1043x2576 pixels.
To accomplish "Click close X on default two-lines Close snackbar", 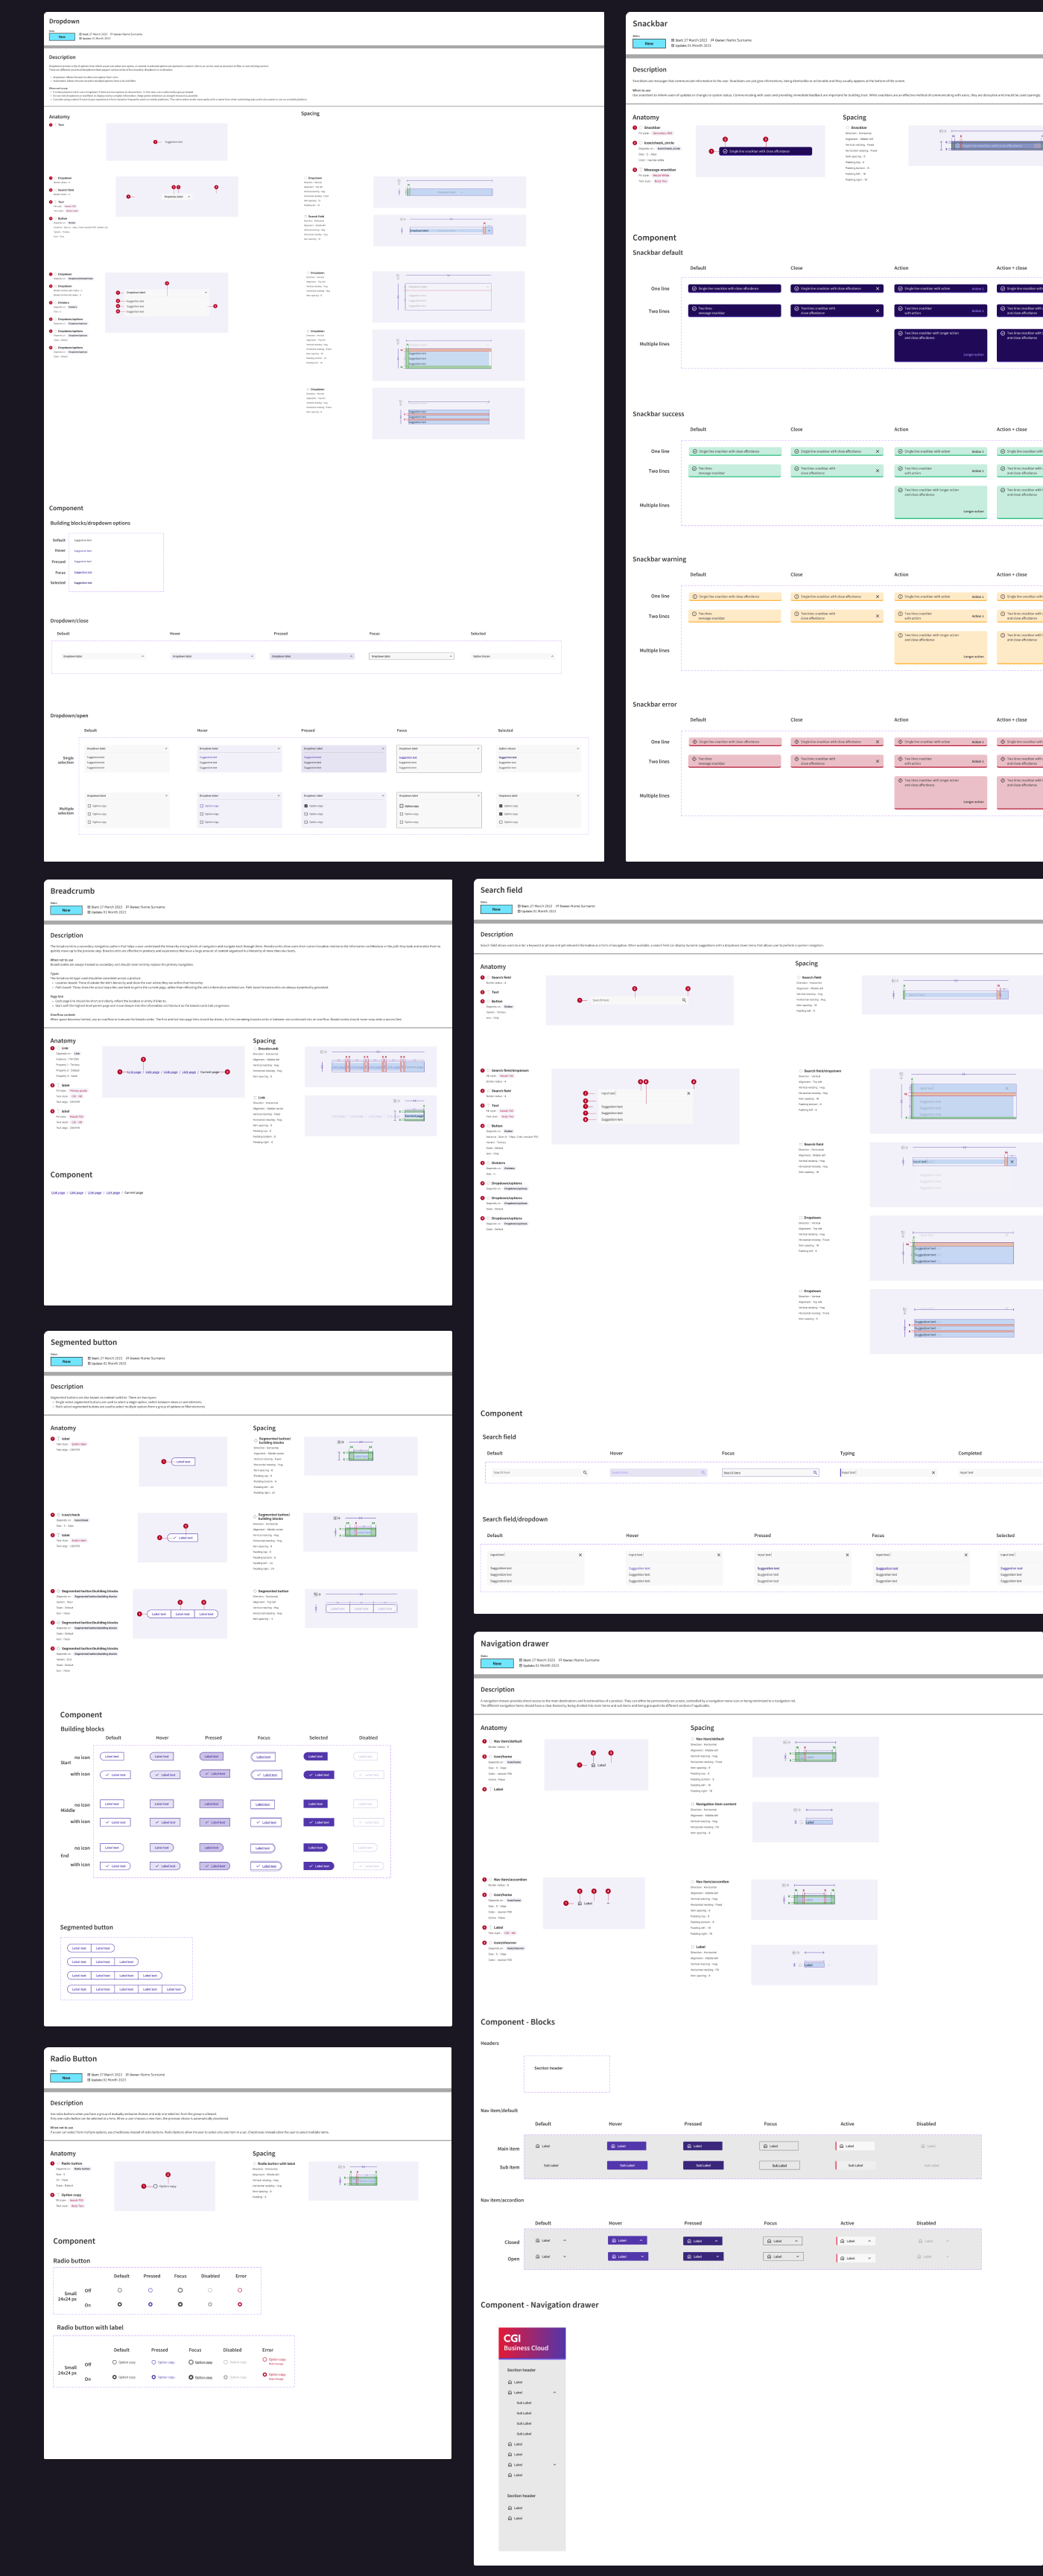I will pyautogui.click(x=877, y=310).
